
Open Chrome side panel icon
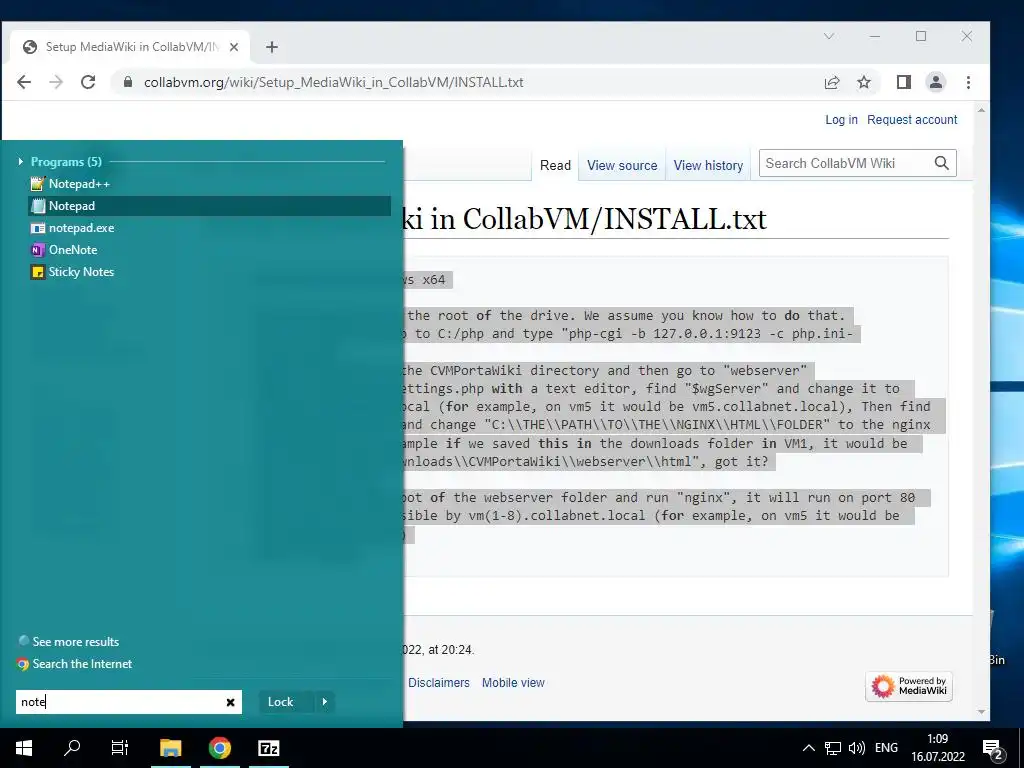pos(904,82)
